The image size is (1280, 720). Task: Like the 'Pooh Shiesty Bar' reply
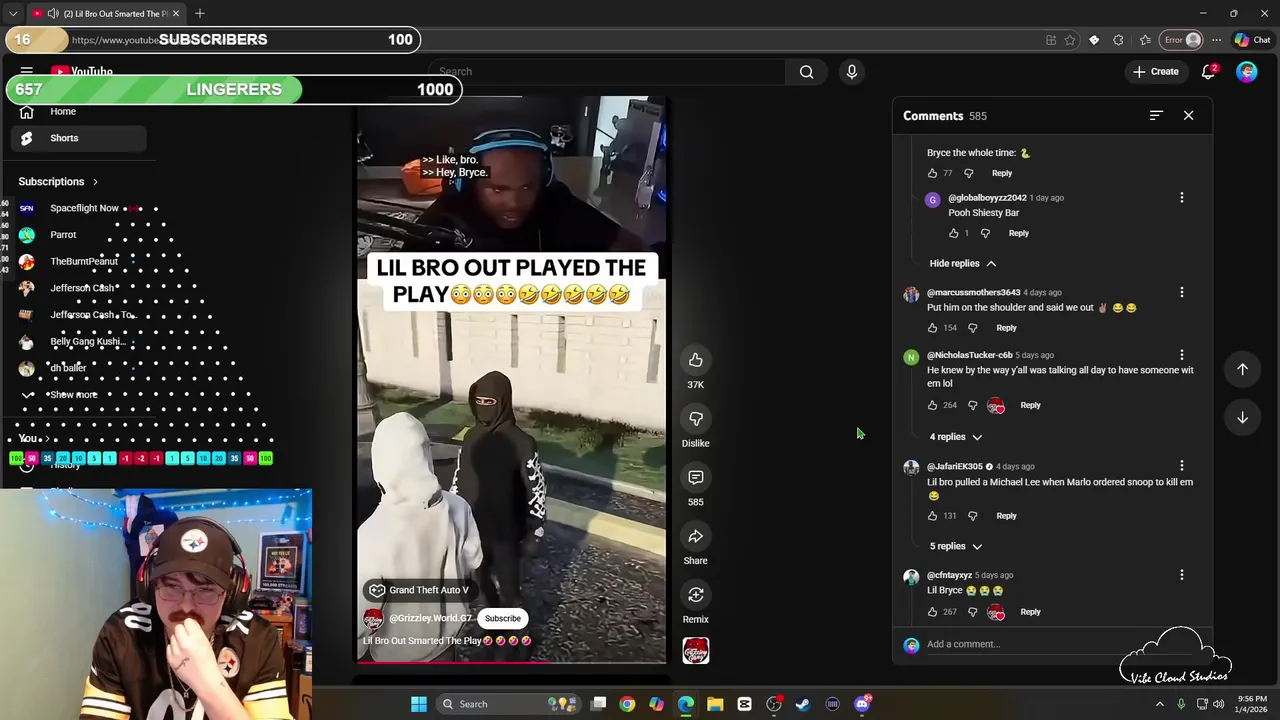tap(954, 233)
